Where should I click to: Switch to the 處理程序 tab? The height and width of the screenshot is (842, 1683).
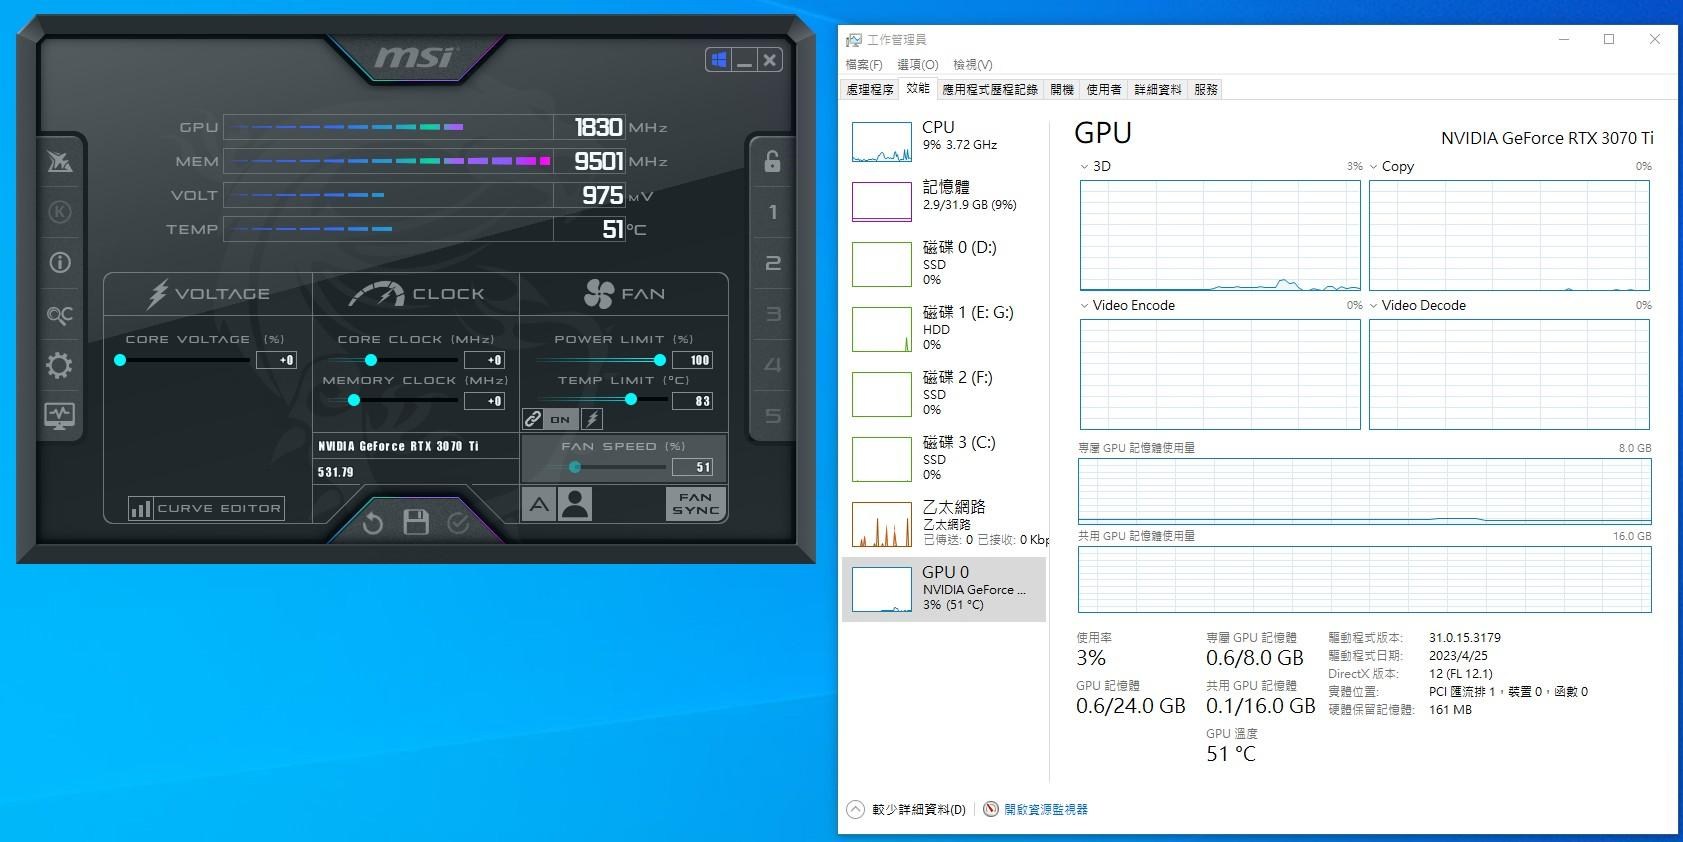[869, 89]
